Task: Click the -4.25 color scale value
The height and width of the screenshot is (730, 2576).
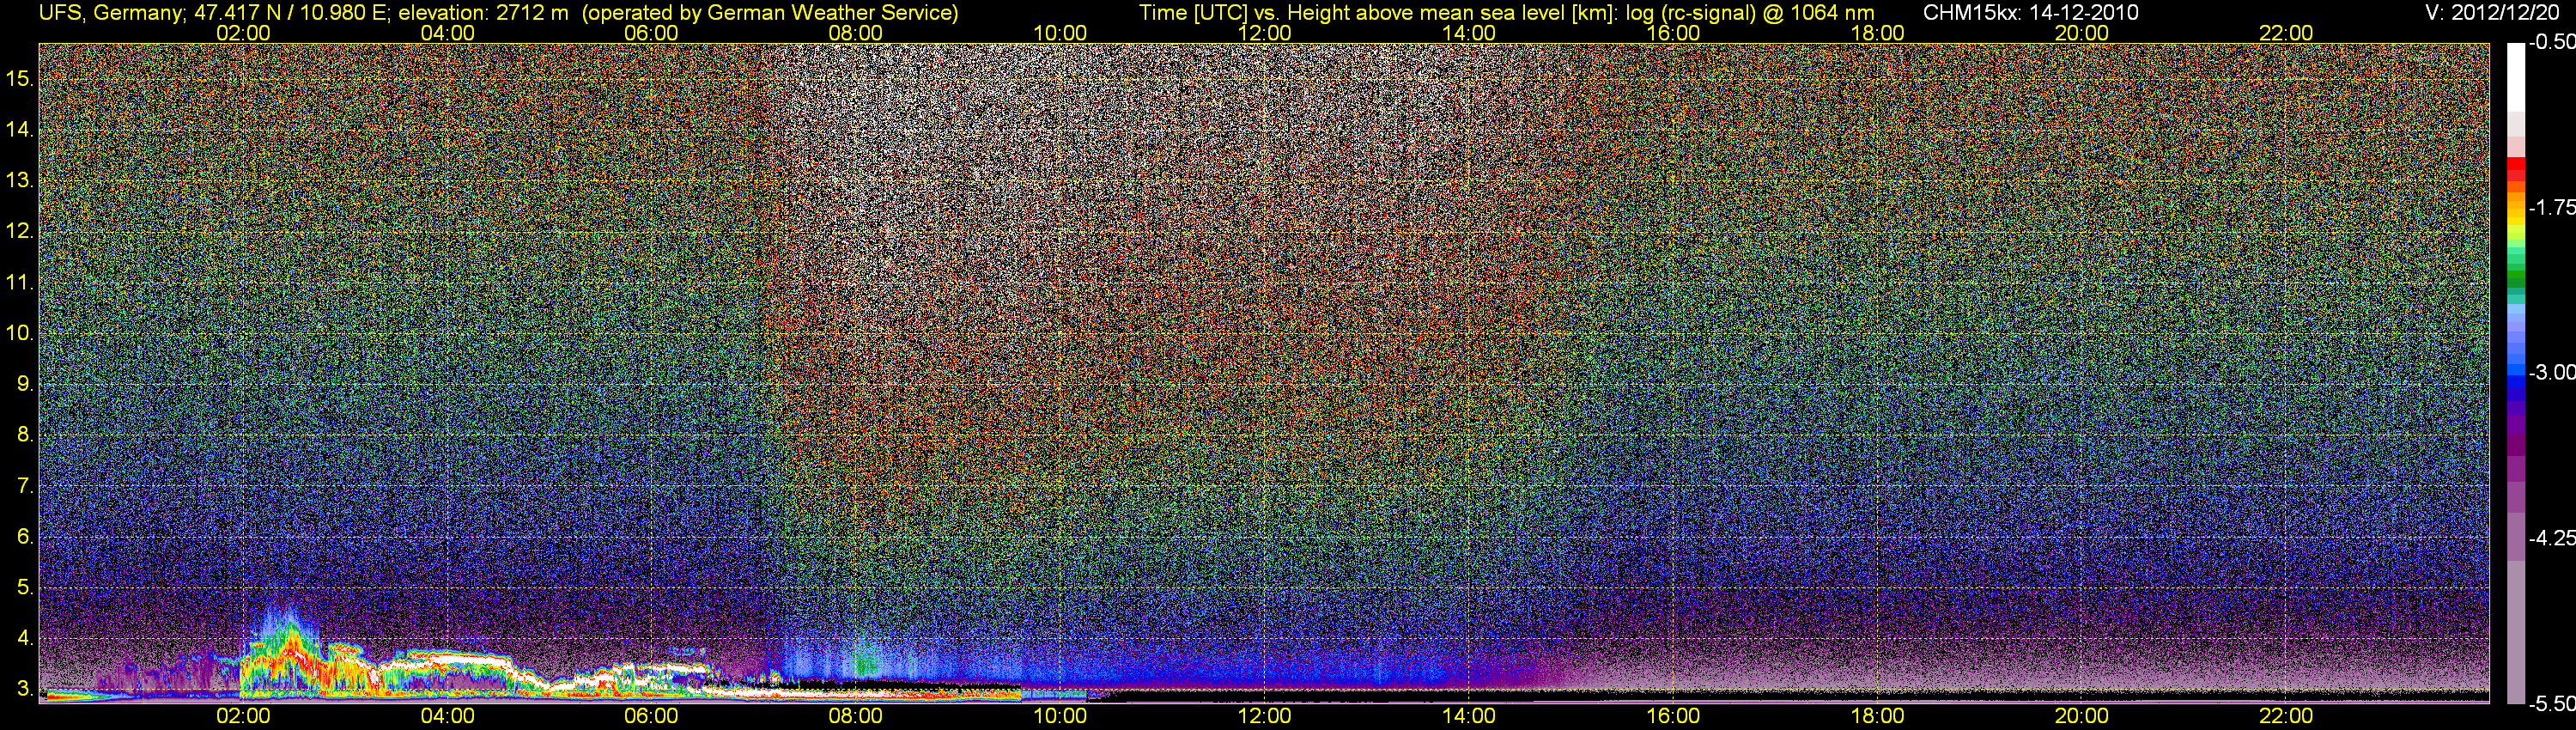Action: tap(2552, 538)
